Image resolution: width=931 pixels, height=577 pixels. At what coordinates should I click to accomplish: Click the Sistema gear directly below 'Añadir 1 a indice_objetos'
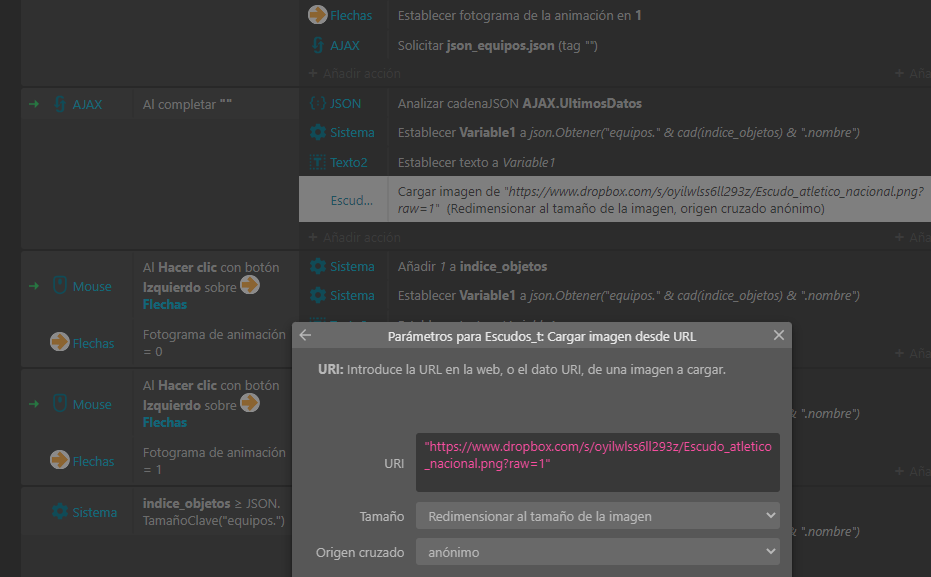click(x=318, y=296)
